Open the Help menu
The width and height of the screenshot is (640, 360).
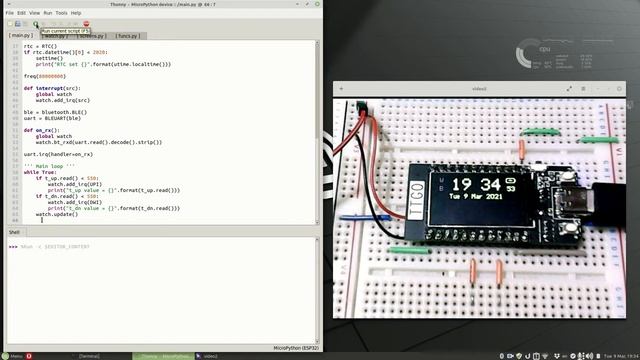pyautogui.click(x=76, y=13)
